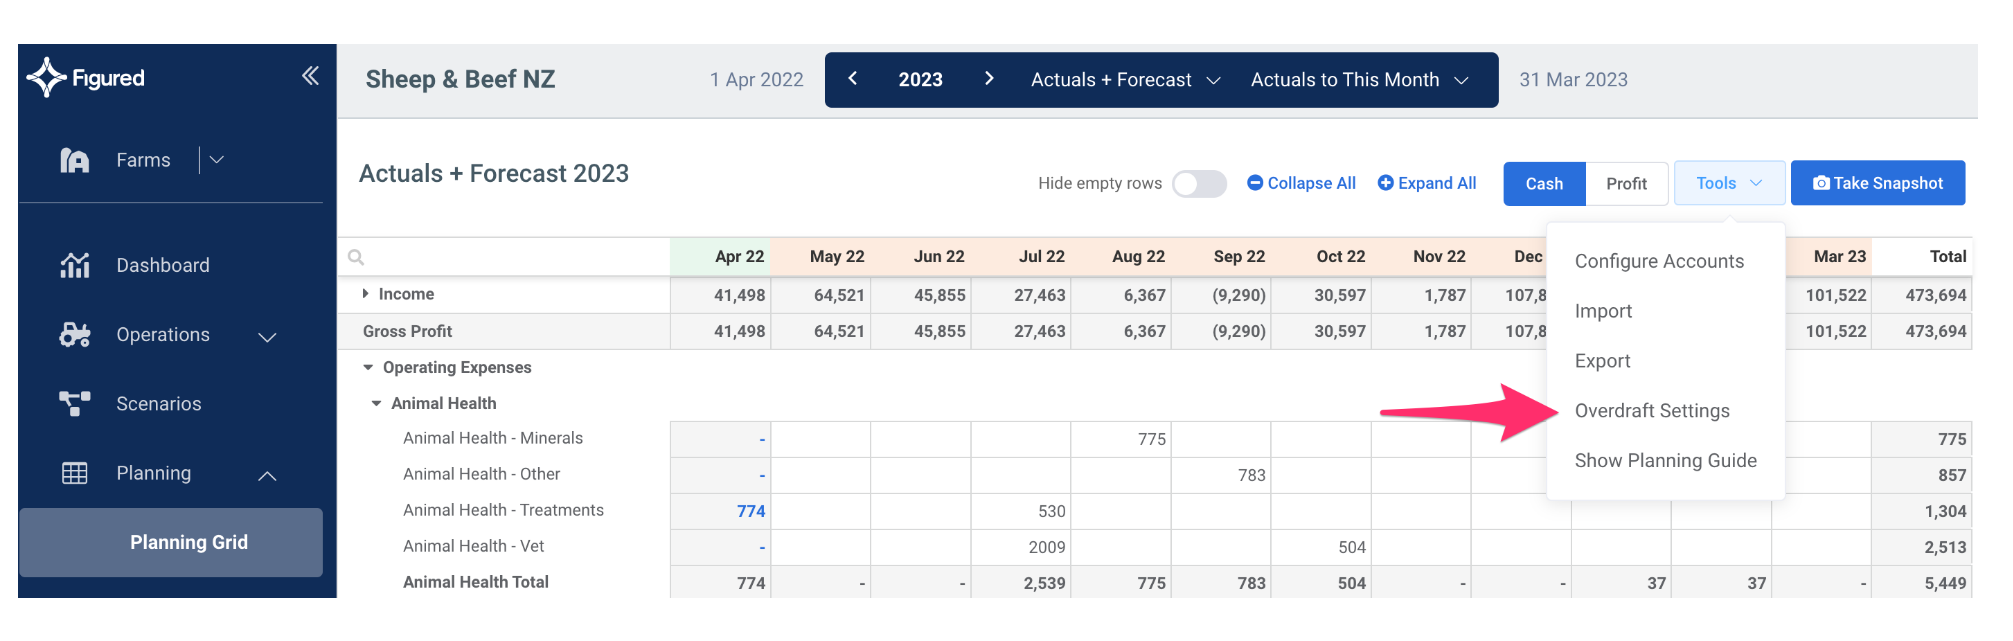Collapse the sidebar with double chevron
Image resolution: width=2013 pixels, height=641 pixels.
pyautogui.click(x=310, y=76)
